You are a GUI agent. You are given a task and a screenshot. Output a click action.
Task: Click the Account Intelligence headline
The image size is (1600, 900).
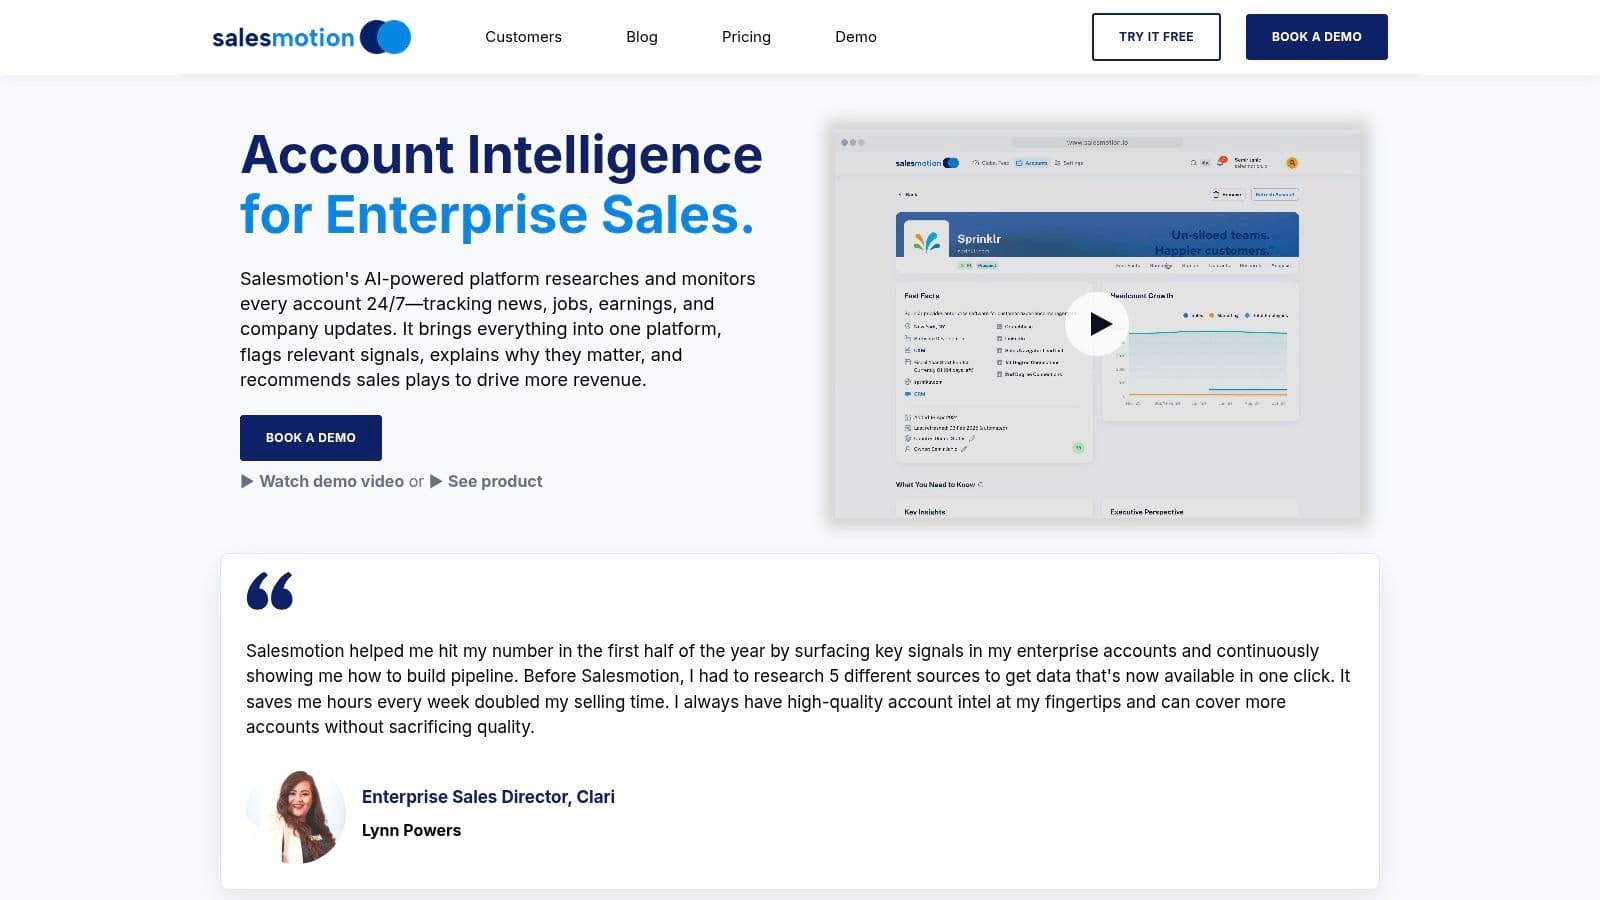point(501,155)
